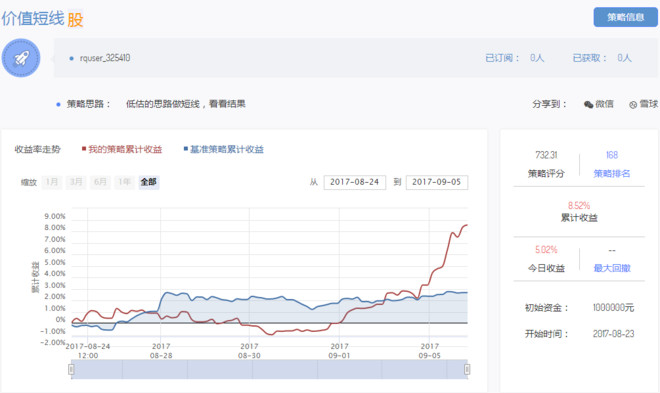Click the blue bullet beside rquser_325410
The height and width of the screenshot is (393, 660).
(x=71, y=58)
